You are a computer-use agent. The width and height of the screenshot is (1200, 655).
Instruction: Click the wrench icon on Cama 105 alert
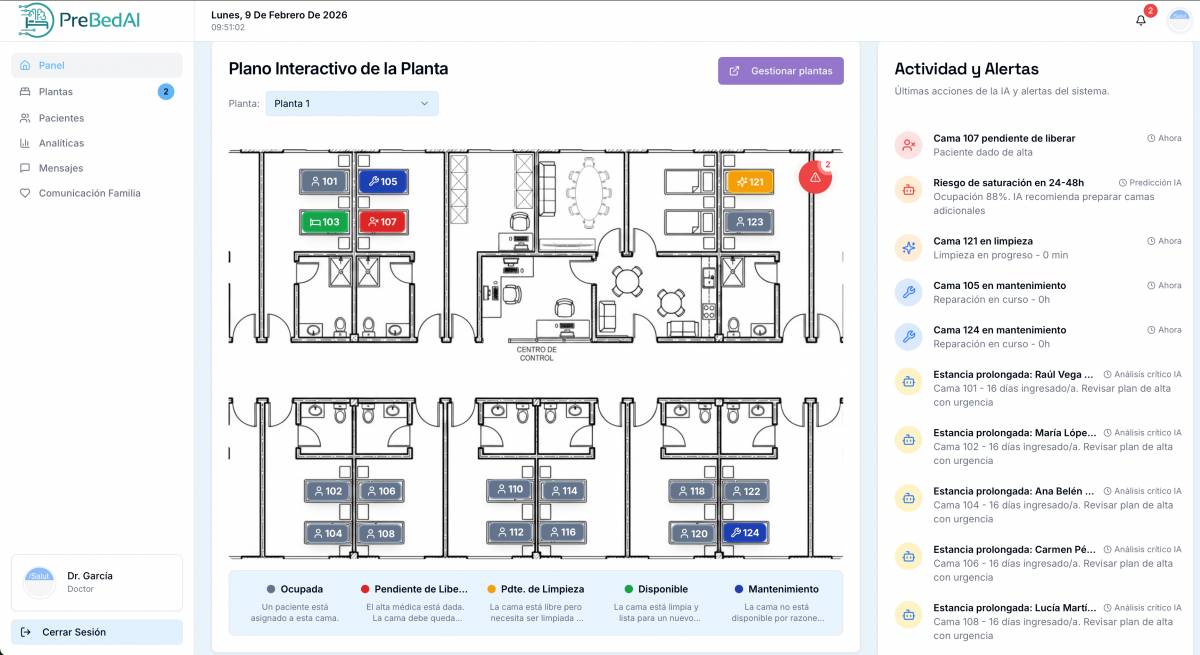coord(908,292)
